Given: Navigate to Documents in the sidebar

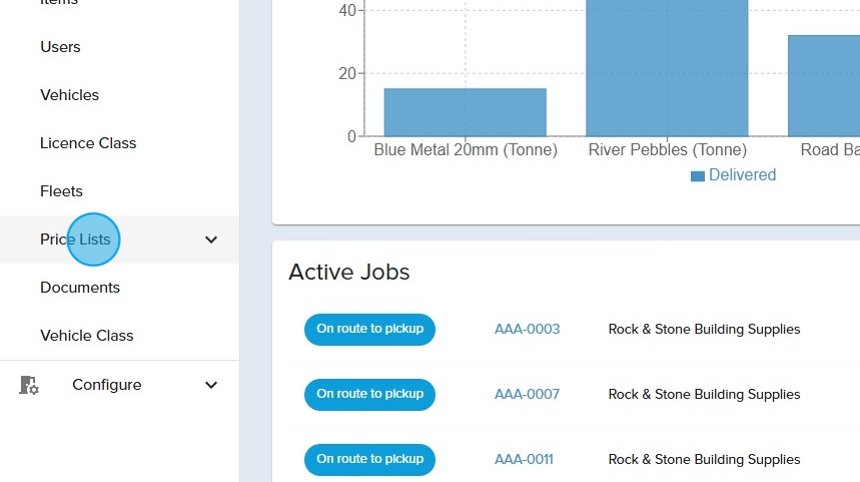Looking at the screenshot, I should 80,287.
